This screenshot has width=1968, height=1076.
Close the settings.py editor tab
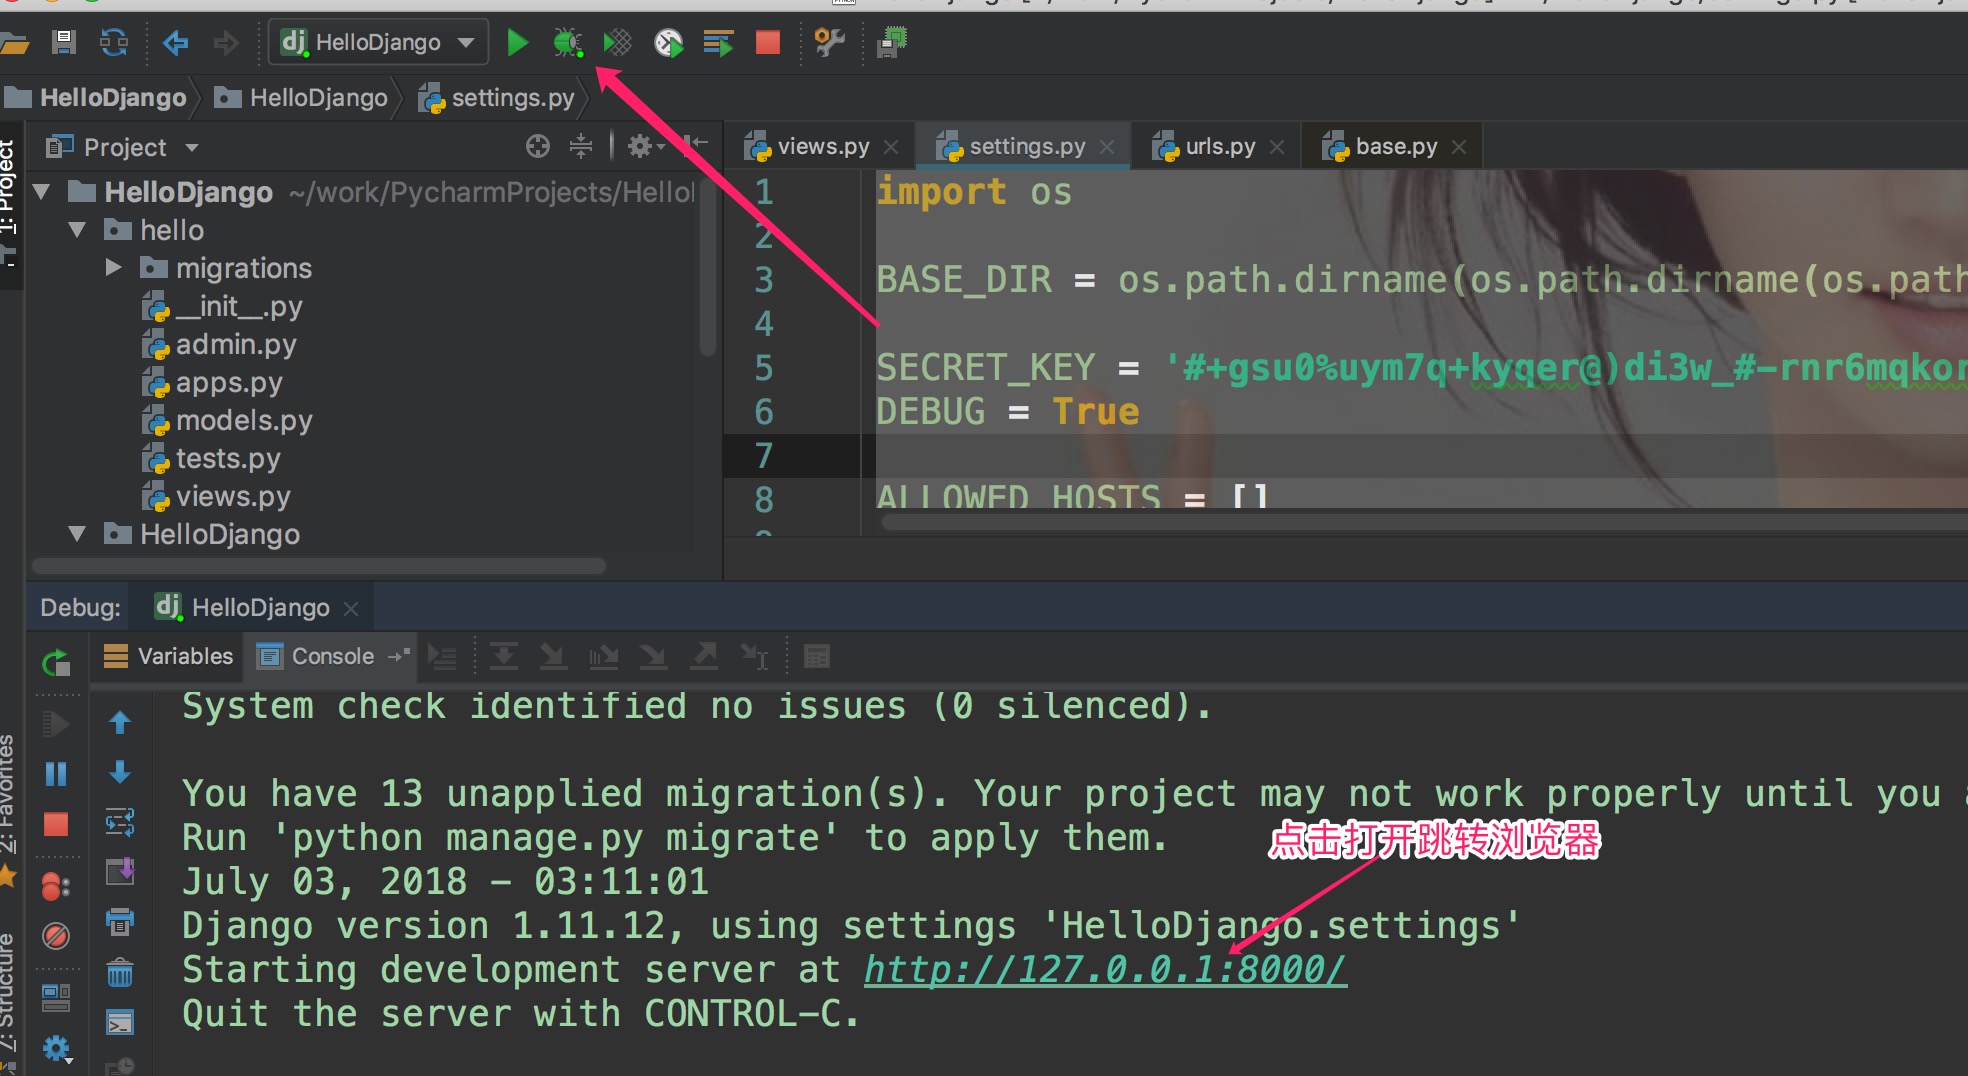point(1107,148)
